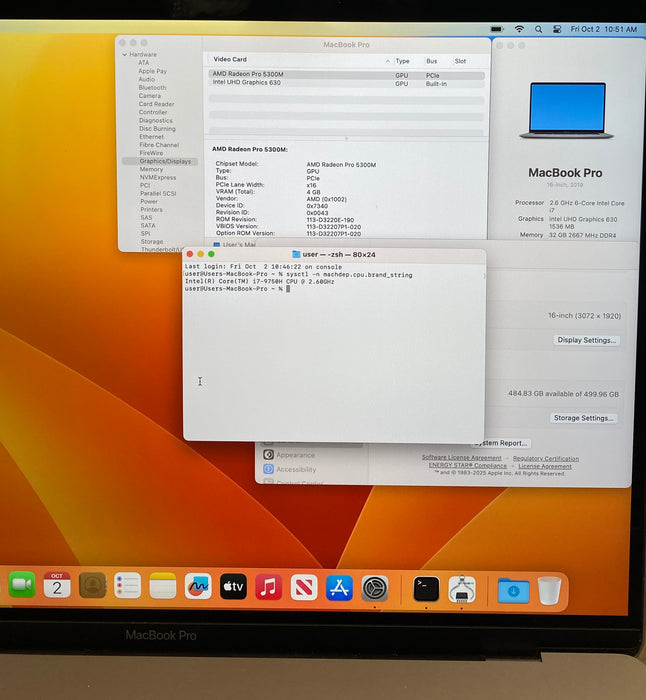The height and width of the screenshot is (700, 646).
Task: Select PCI in hardware list
Action: [x=145, y=185]
